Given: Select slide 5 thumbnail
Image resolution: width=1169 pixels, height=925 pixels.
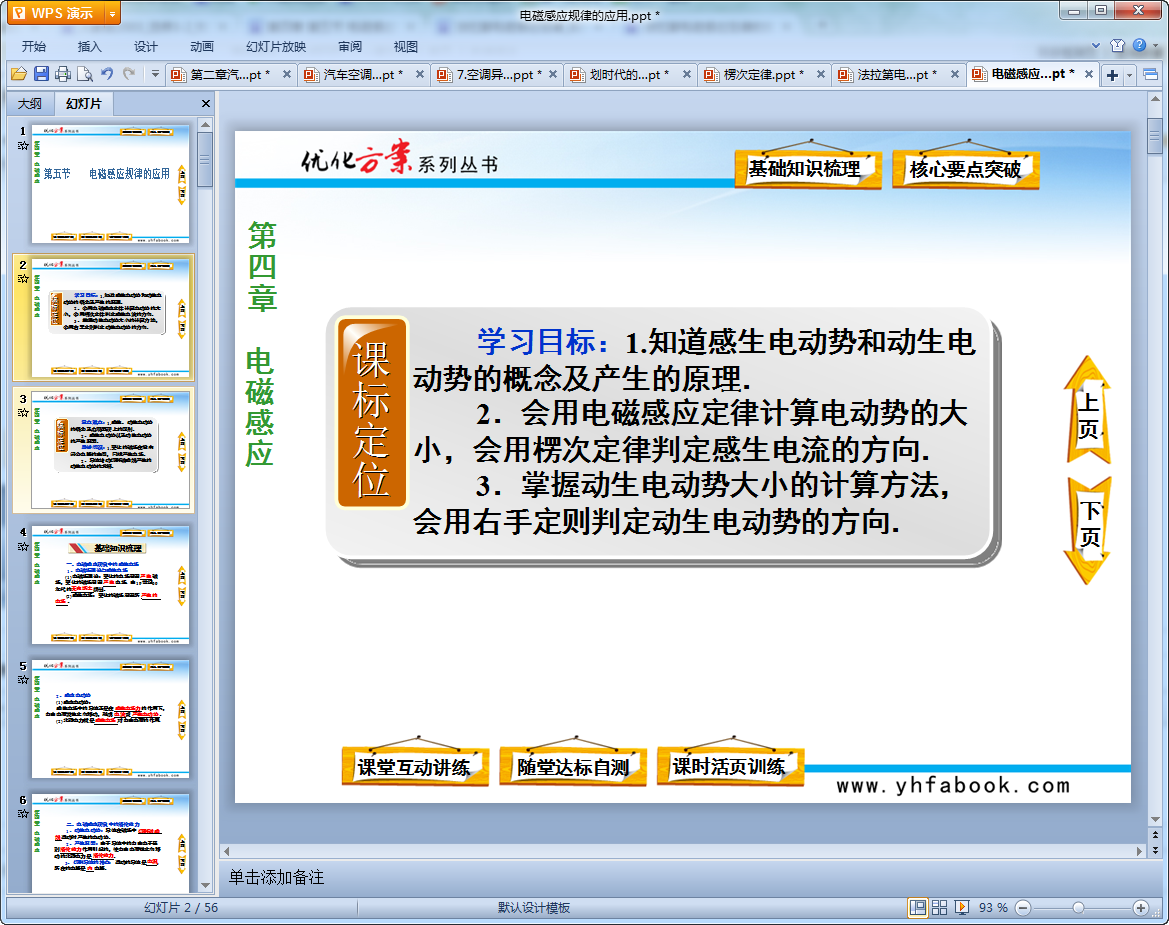Looking at the screenshot, I should (x=110, y=719).
